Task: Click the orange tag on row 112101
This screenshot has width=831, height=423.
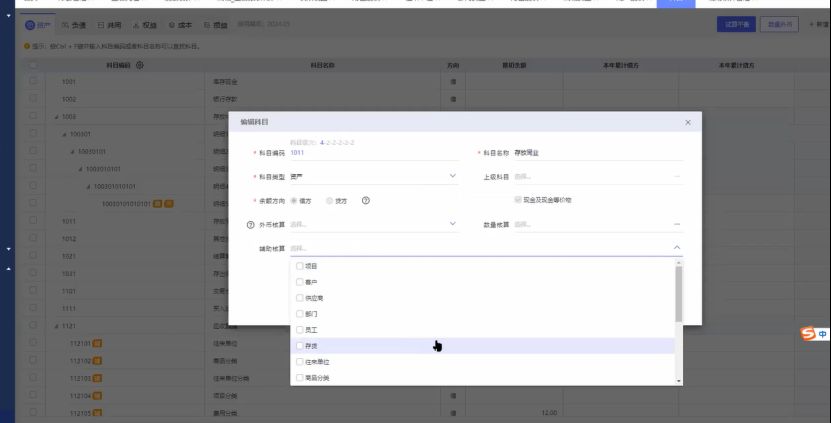Action: (x=98, y=343)
